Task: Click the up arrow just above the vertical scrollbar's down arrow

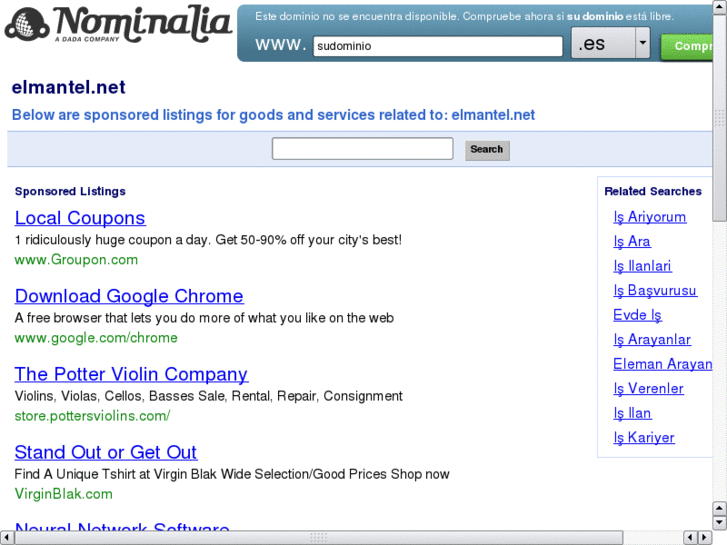Action: pos(720,509)
